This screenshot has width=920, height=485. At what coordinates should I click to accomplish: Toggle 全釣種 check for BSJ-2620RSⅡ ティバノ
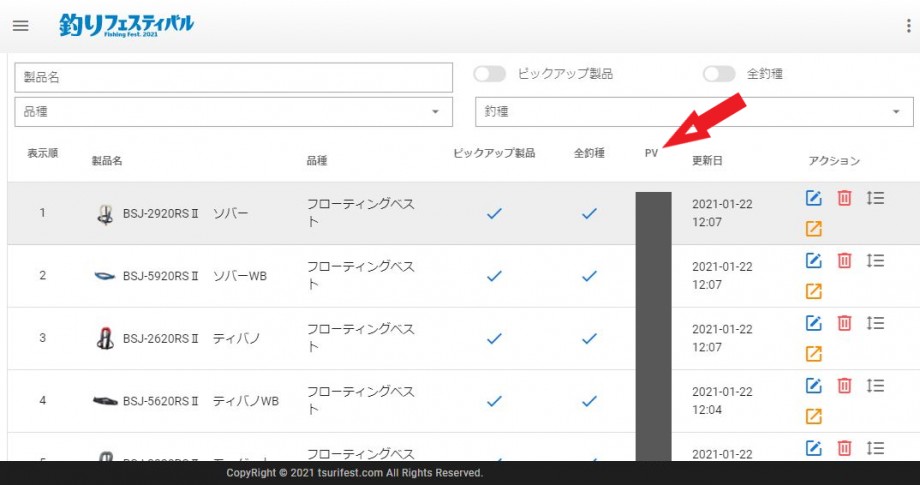click(x=589, y=338)
